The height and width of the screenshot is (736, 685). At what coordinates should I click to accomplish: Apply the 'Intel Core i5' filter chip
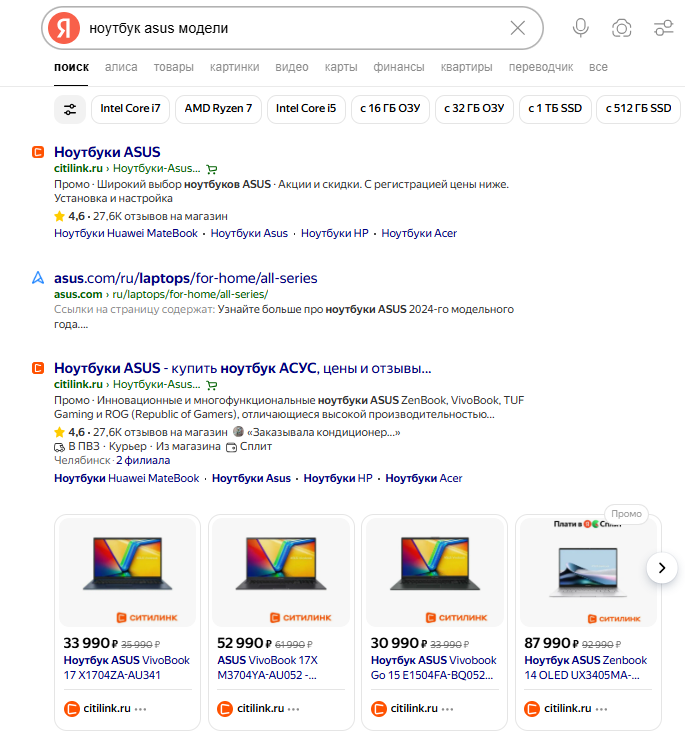306,109
